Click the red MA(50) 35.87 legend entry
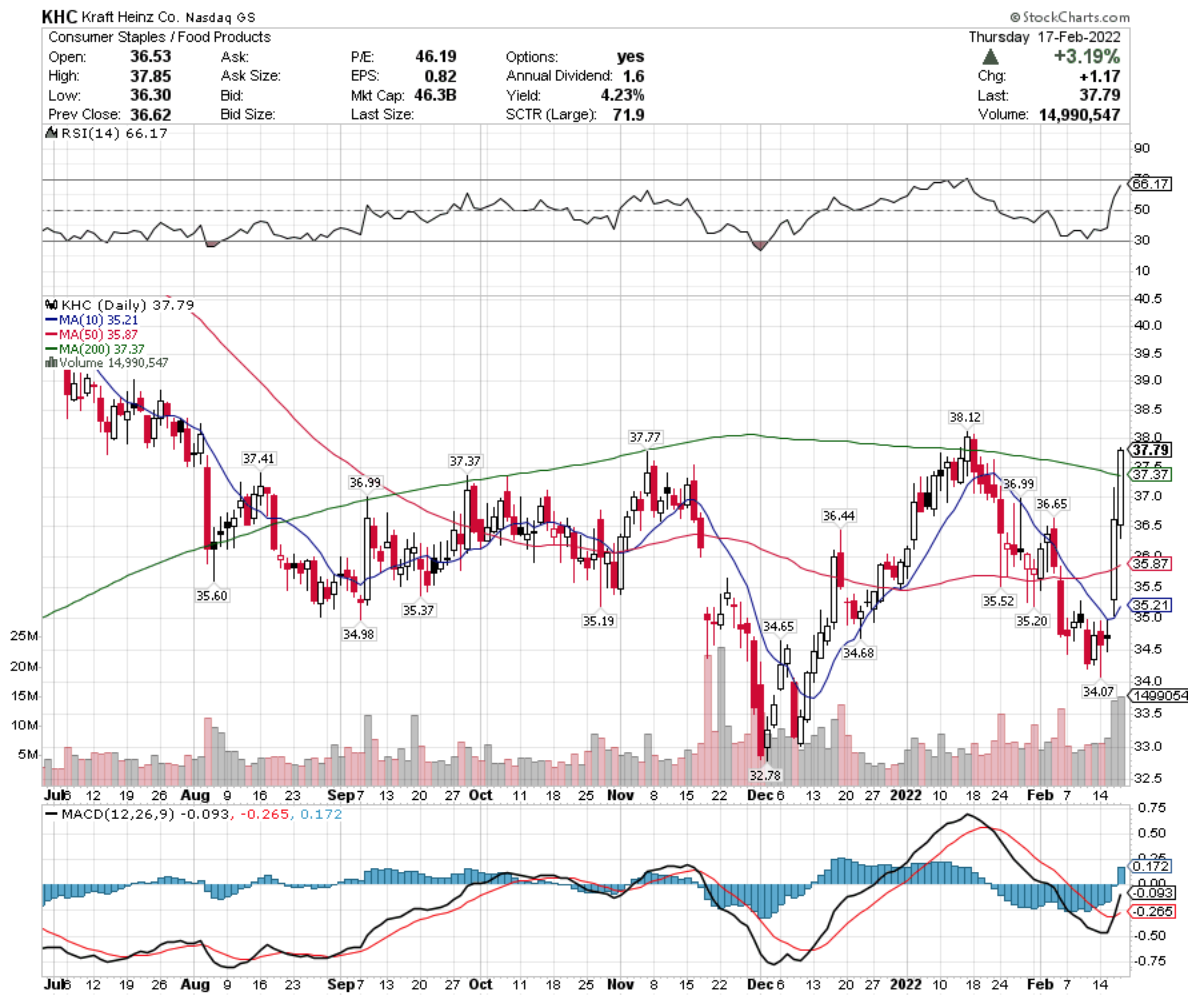Screen dimensions: 1194x996 (91, 334)
